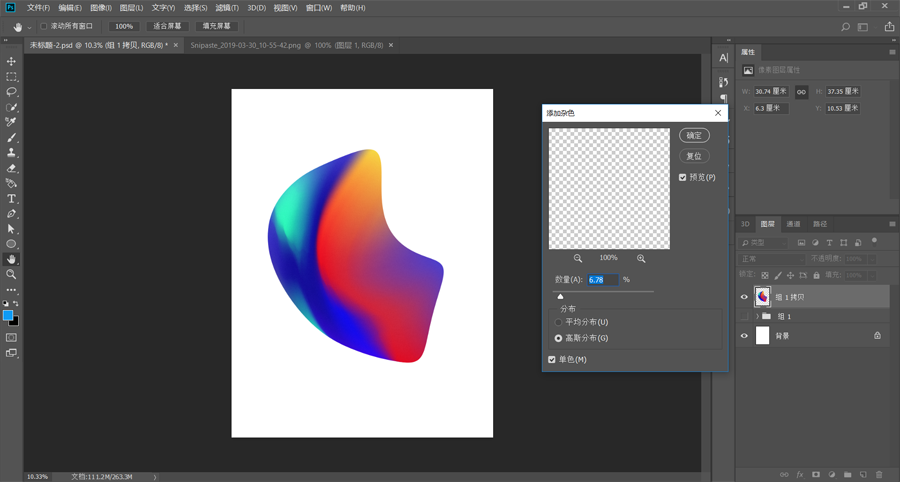Select the Zoom tool in the toolbar

[12, 274]
